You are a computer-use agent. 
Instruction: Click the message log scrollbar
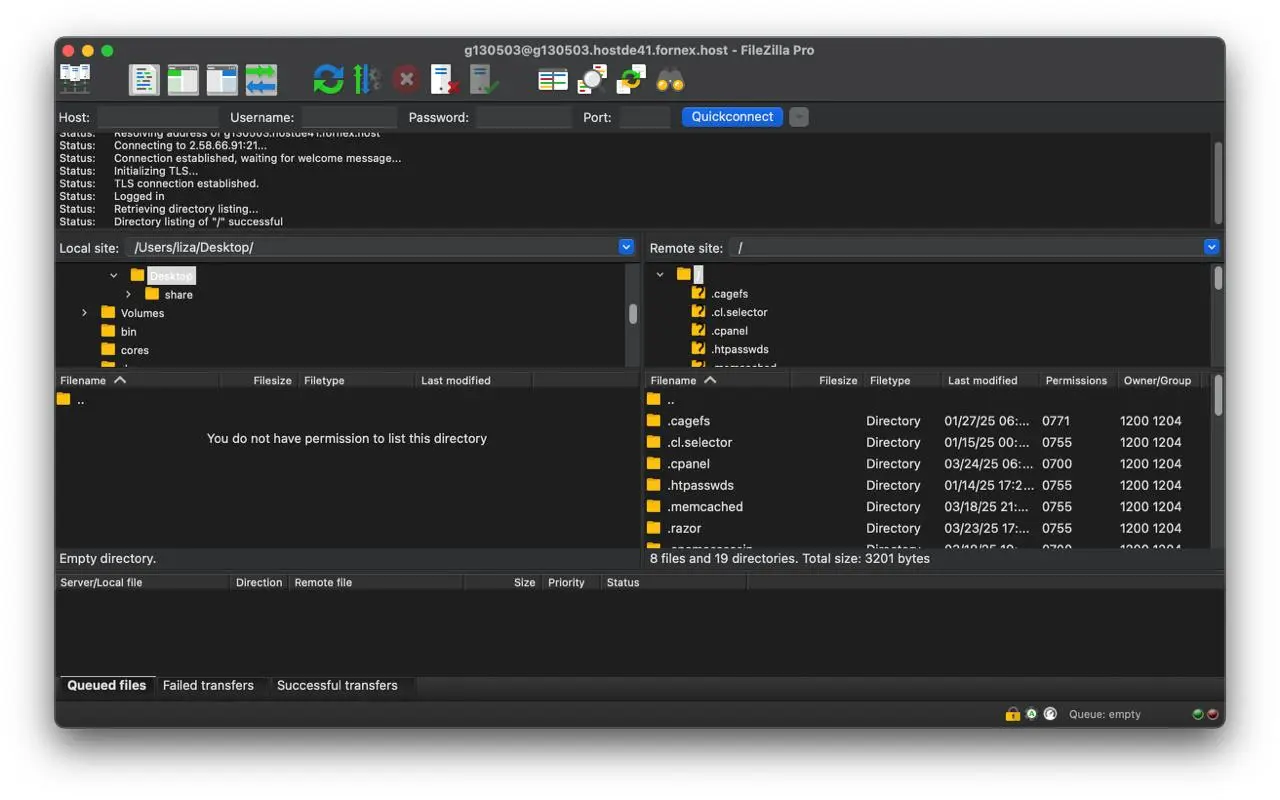click(x=1218, y=182)
